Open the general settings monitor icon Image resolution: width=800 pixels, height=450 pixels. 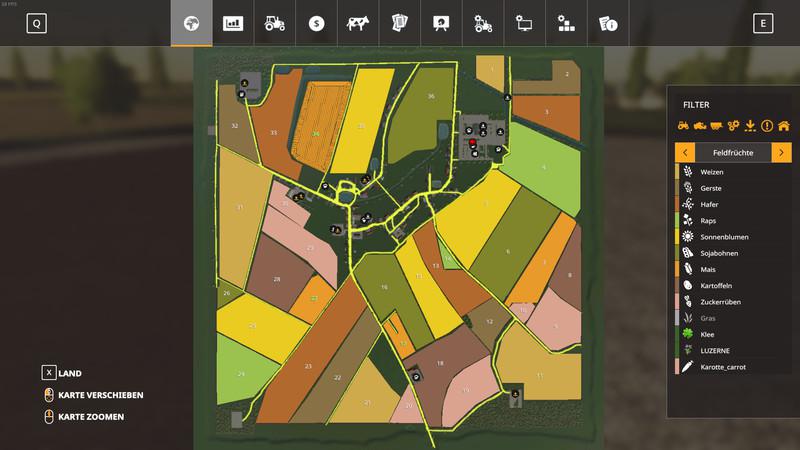(x=524, y=23)
